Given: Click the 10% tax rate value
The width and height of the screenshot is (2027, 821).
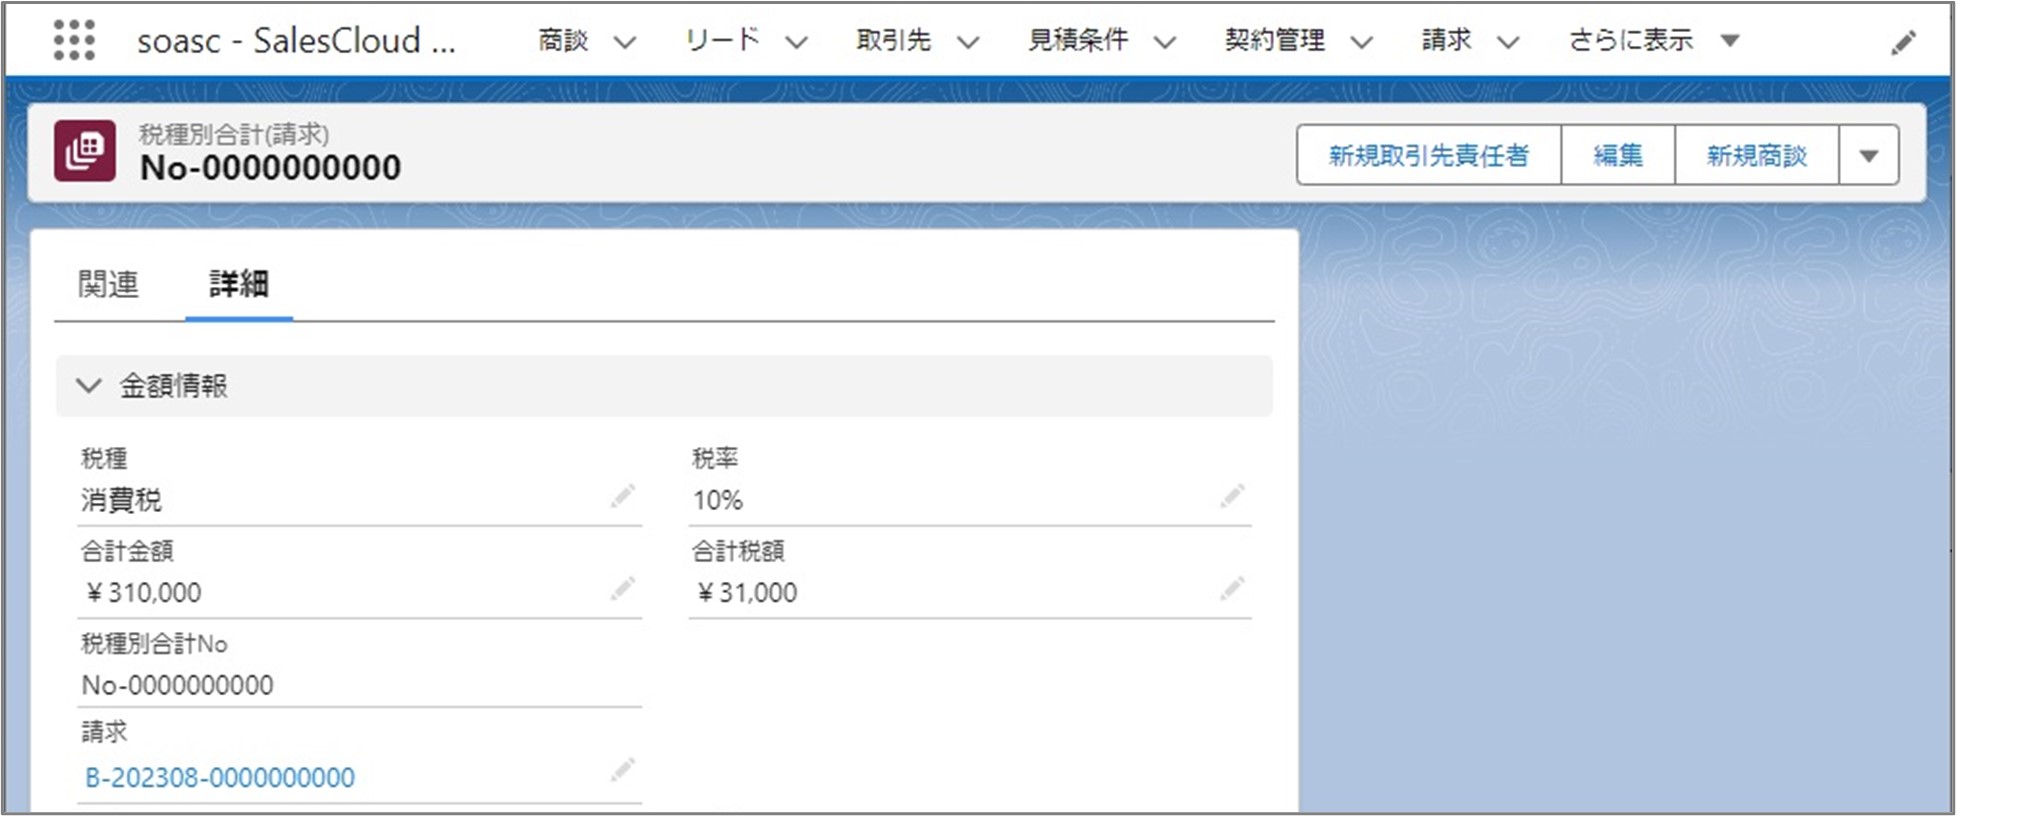Looking at the screenshot, I should point(718,500).
